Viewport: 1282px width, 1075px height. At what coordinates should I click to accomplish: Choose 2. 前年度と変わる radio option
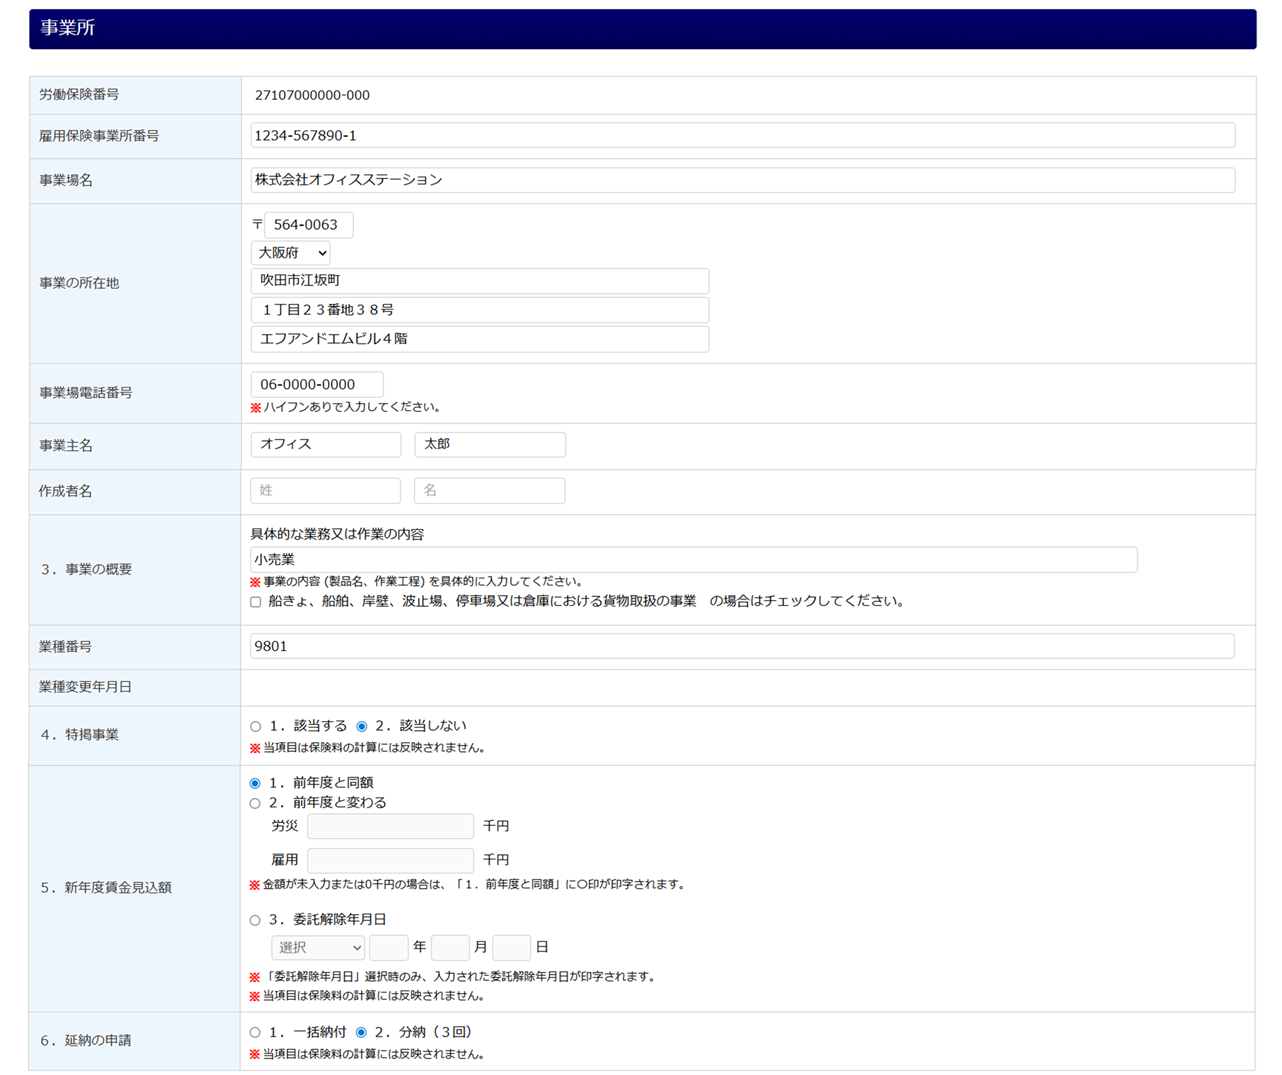pyautogui.click(x=255, y=803)
